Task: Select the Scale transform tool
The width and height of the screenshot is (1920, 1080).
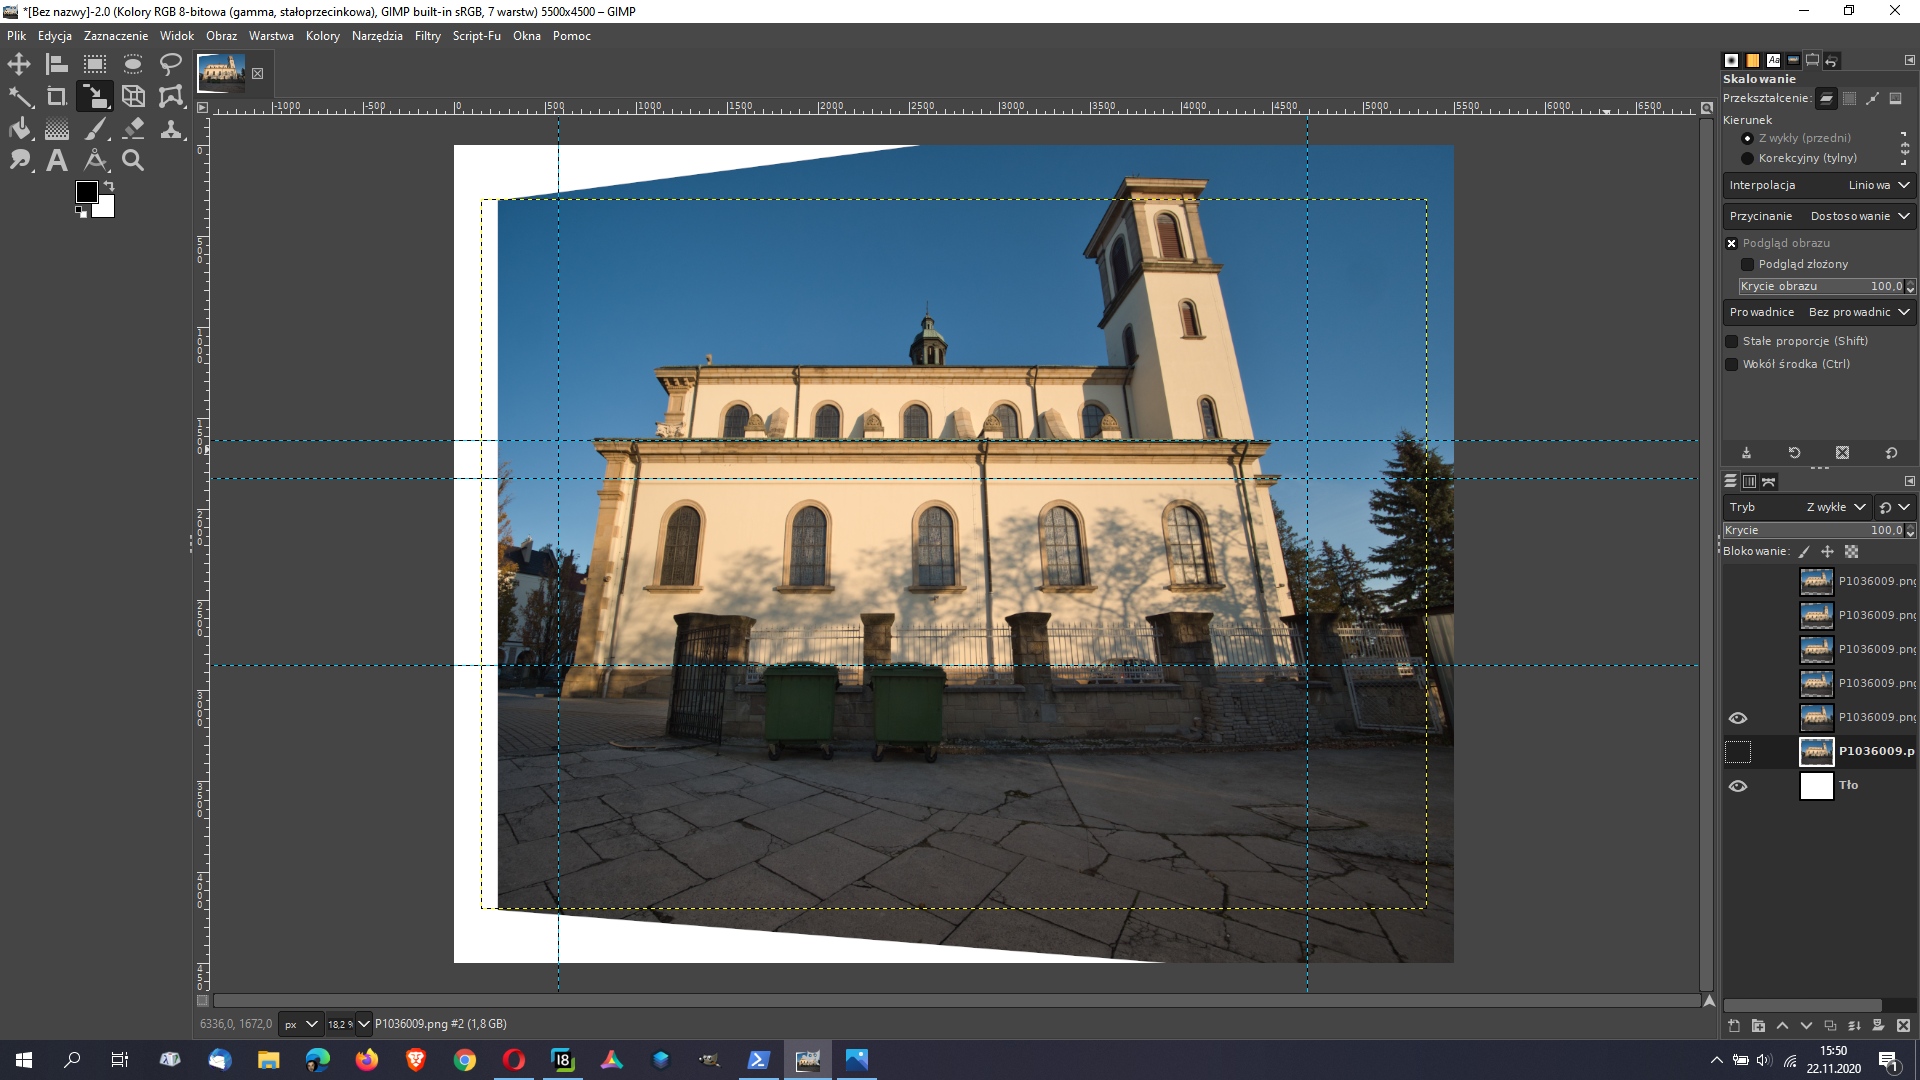Action: click(x=94, y=95)
